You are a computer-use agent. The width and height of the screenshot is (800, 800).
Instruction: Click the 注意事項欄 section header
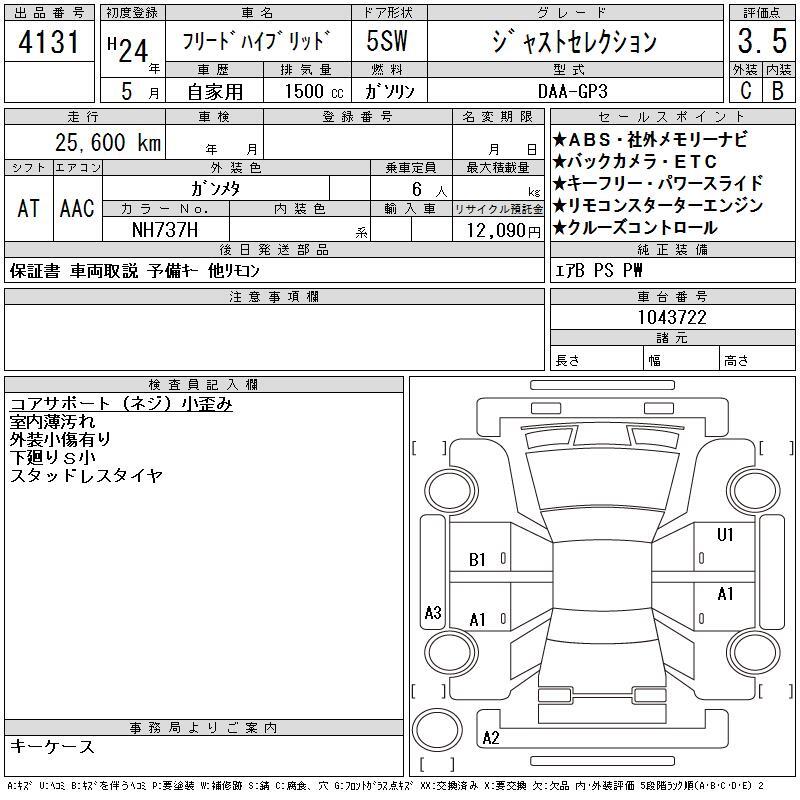tap(274, 297)
